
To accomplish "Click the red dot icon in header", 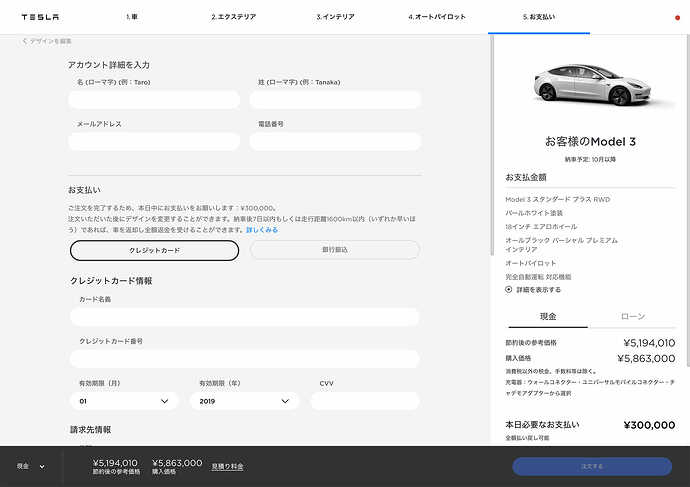I will pos(677,18).
